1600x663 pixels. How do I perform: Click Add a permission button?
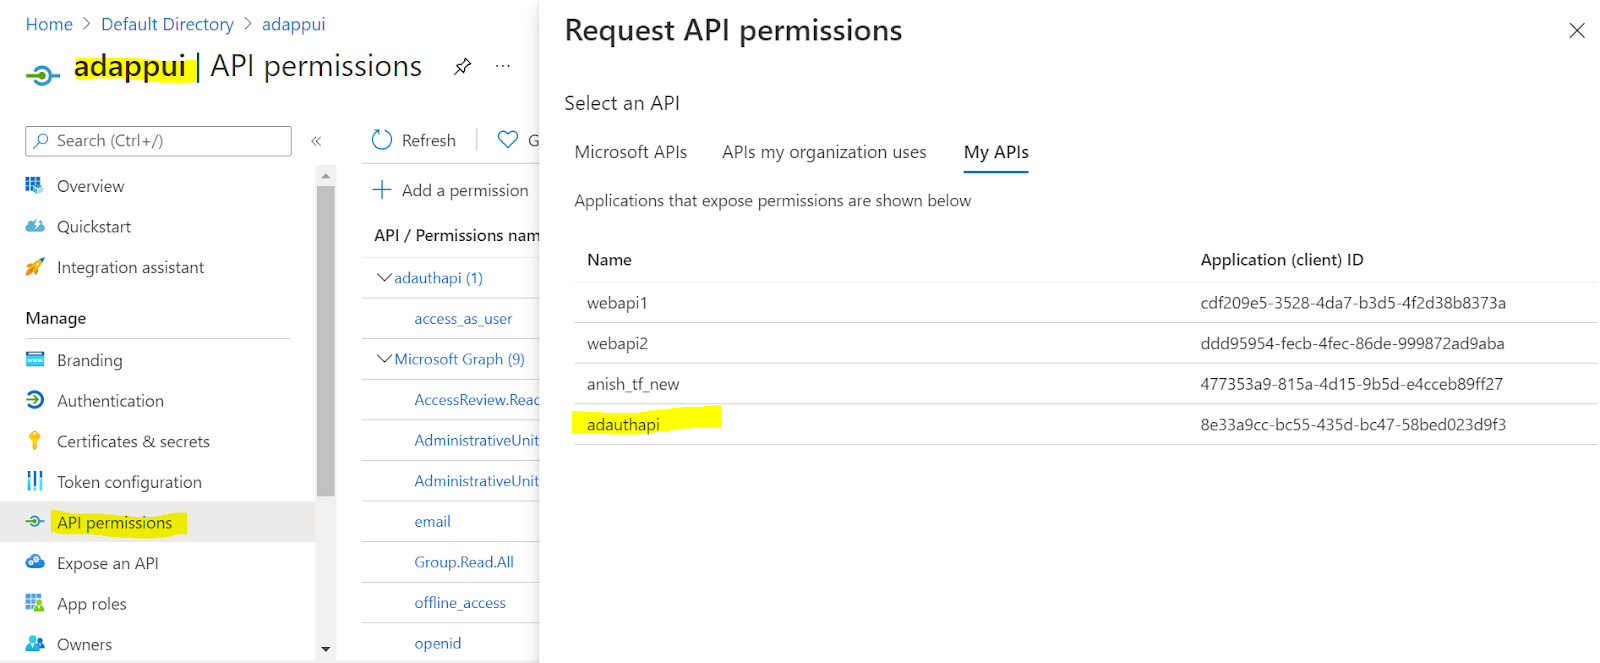tap(451, 190)
